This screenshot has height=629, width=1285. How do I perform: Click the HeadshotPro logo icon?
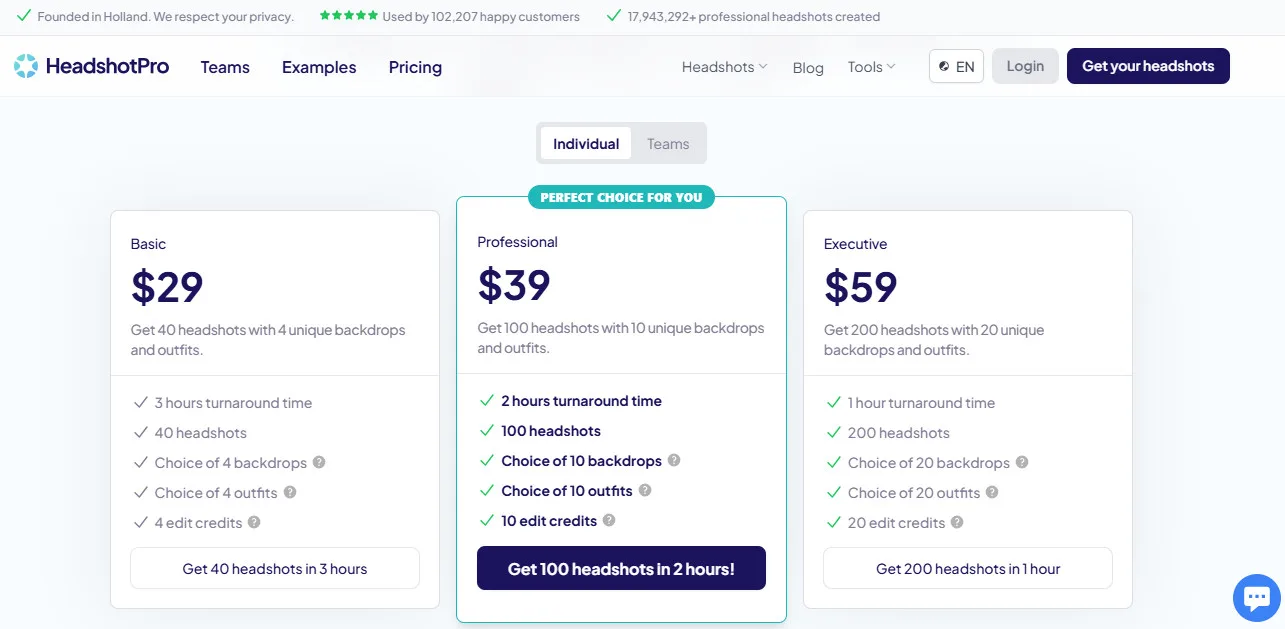click(27, 65)
